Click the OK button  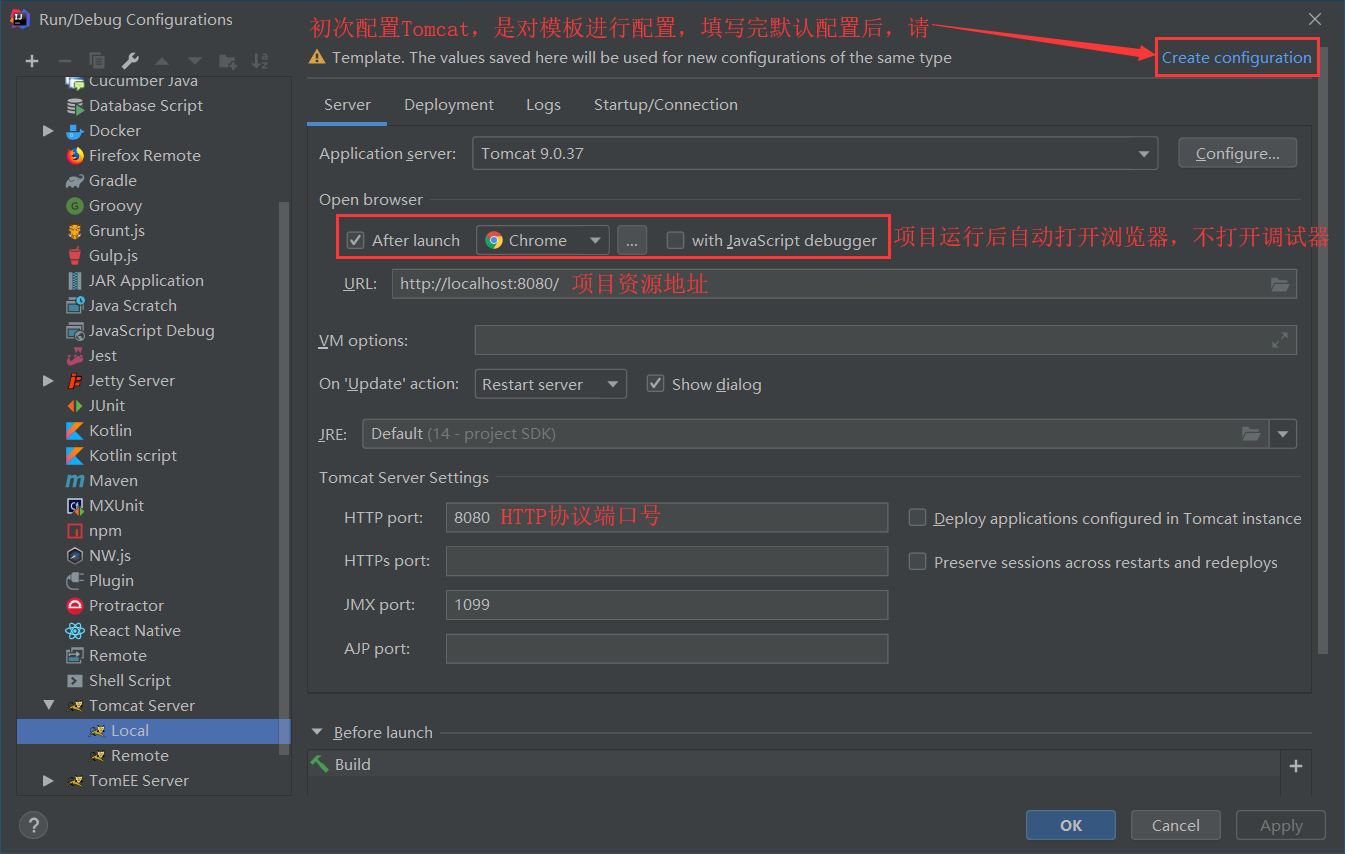(x=1071, y=825)
